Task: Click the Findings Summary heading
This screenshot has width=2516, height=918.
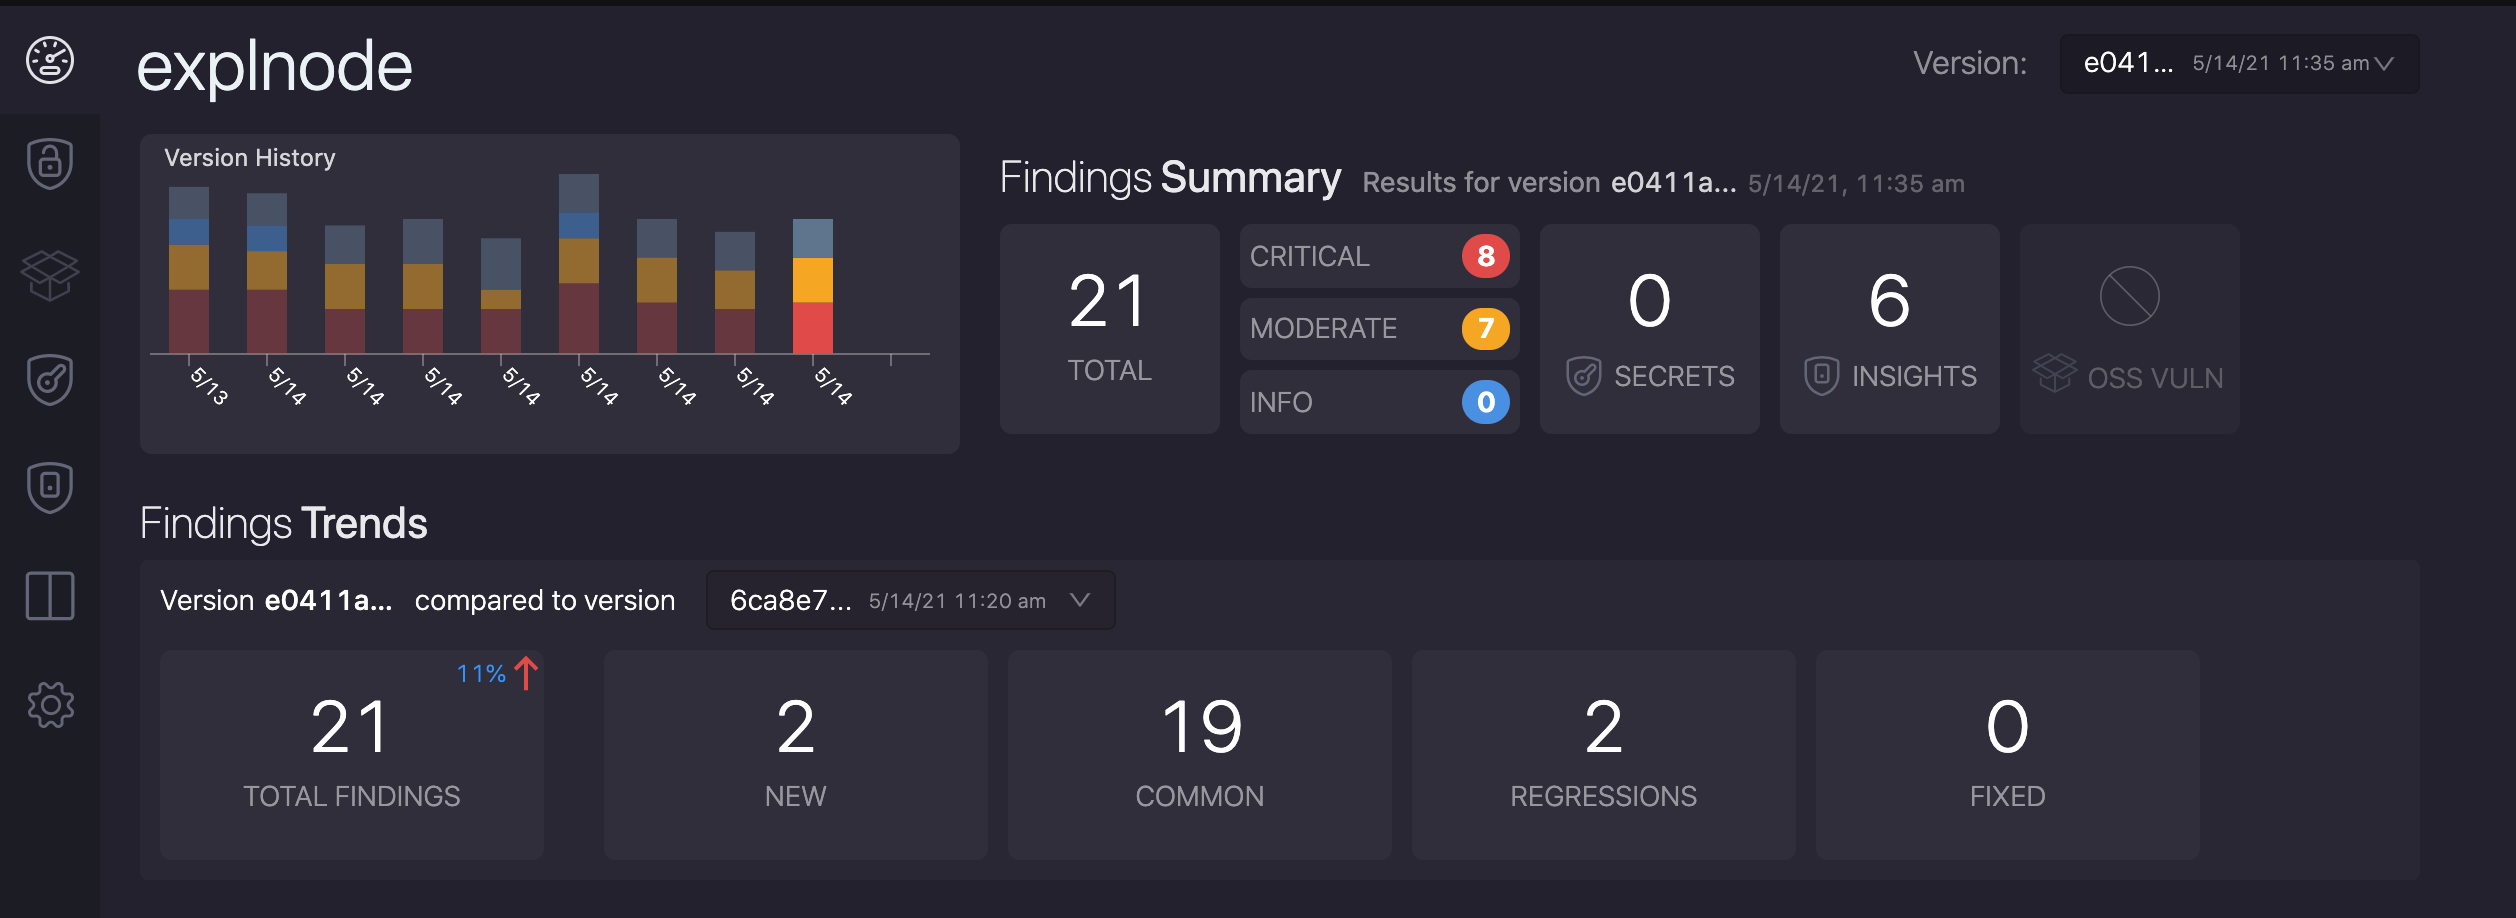Action: pos(1170,178)
